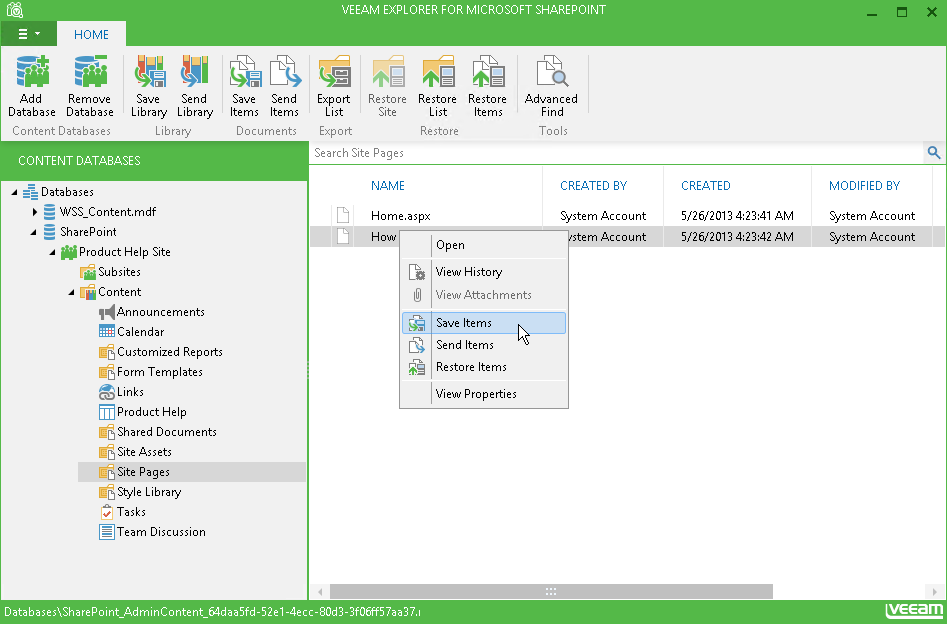Click the Product Help list icon
Screen dimensions: 947x624
click(107, 412)
